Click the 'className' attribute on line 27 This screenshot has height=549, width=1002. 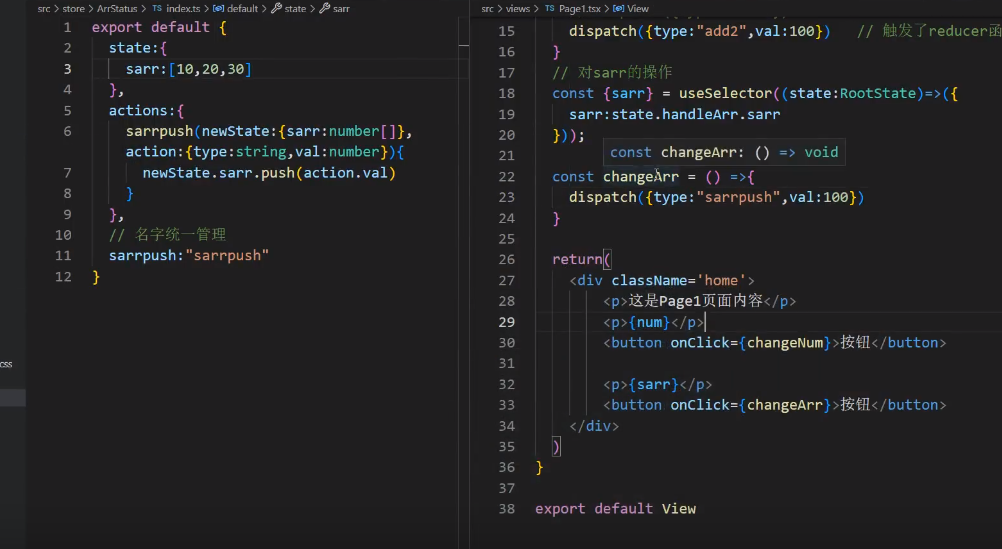649,281
